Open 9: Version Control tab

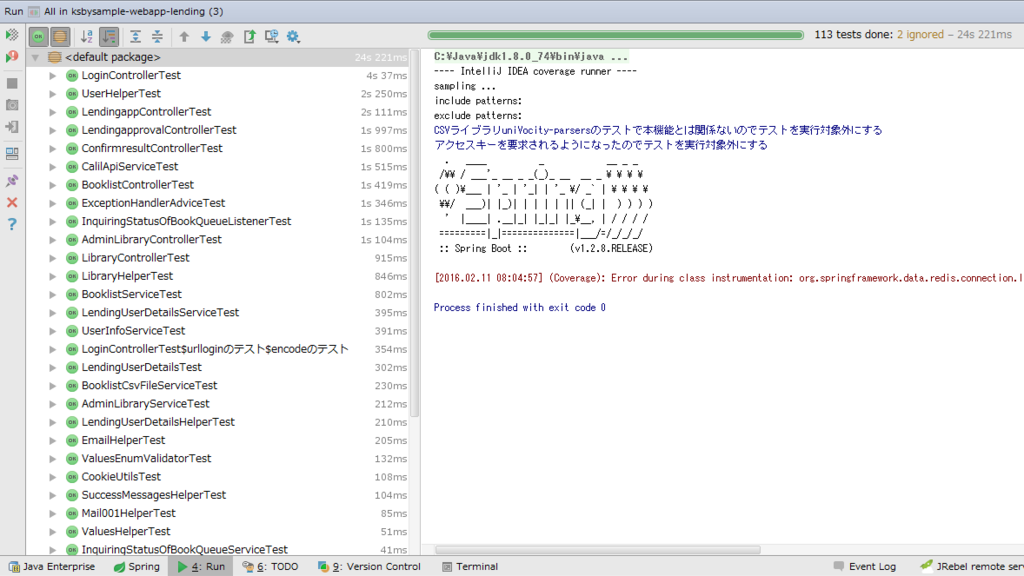[369, 567]
